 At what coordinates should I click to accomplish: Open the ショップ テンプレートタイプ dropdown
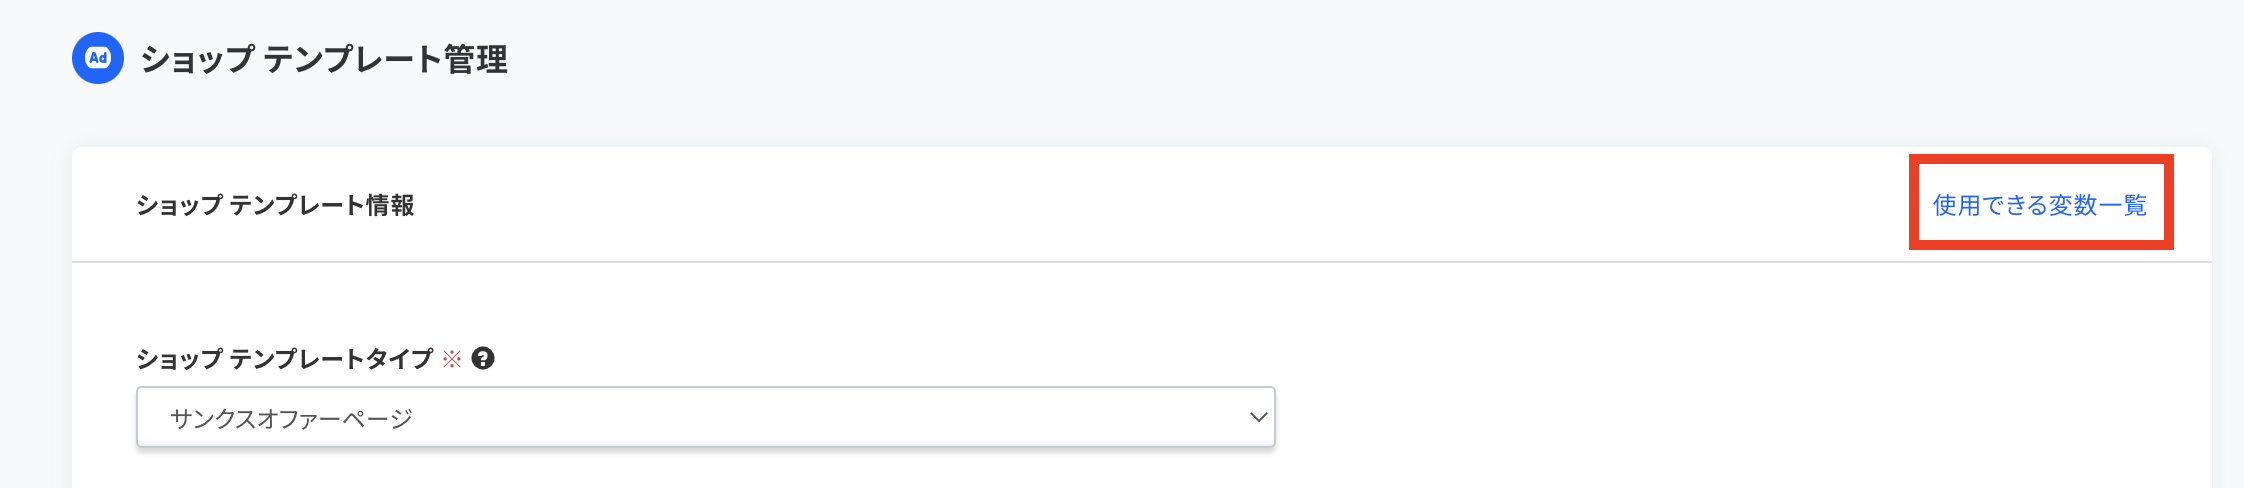[706, 417]
